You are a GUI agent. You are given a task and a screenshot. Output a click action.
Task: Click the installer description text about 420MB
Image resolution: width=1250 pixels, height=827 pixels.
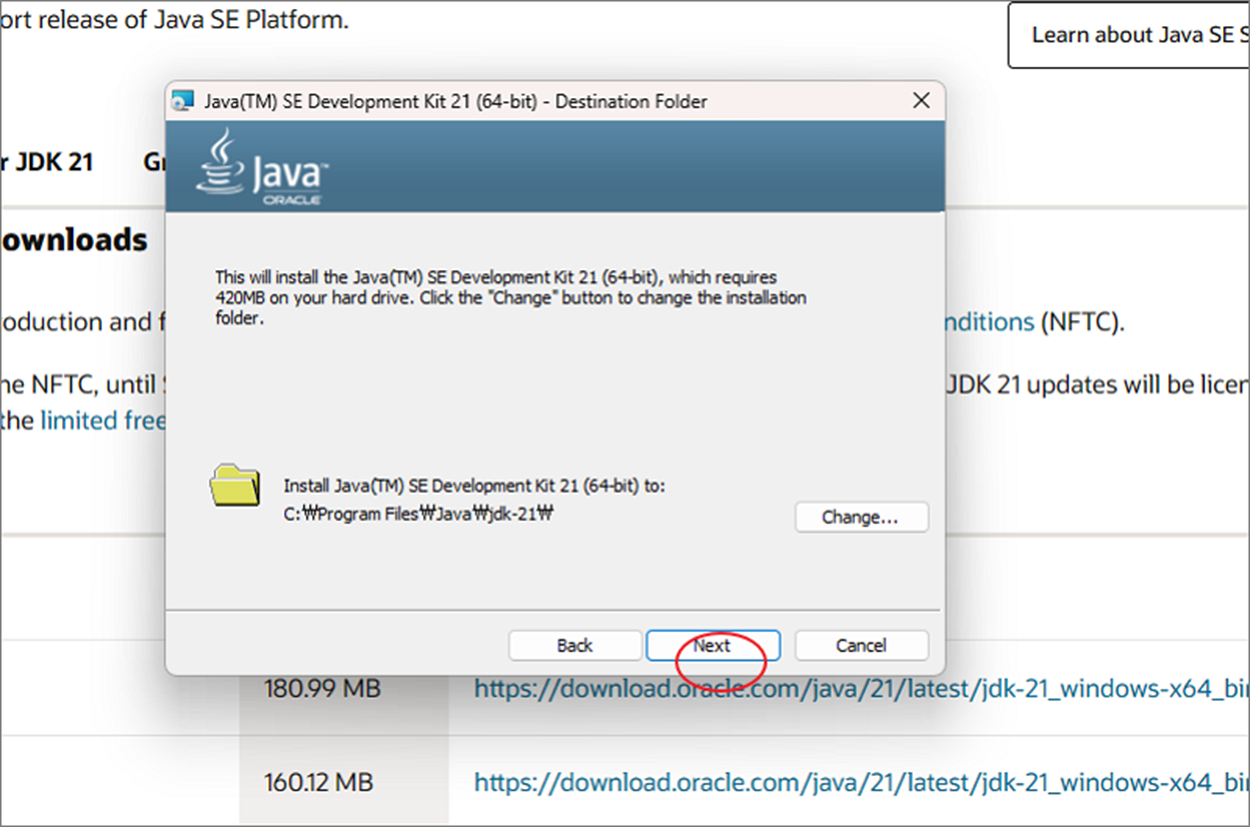point(510,298)
